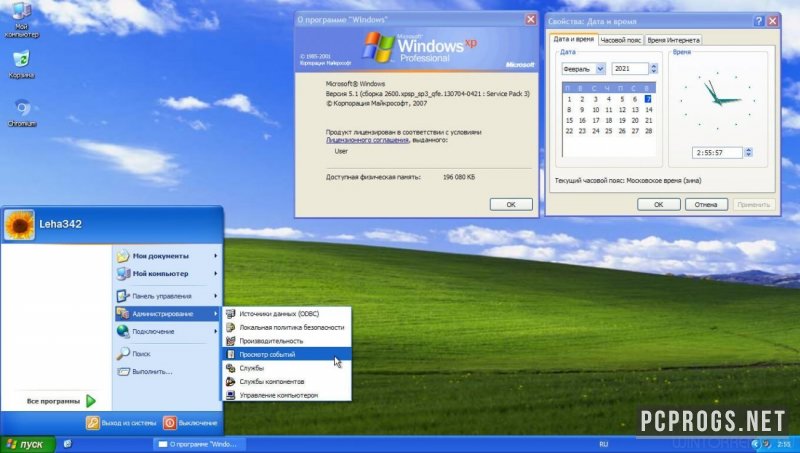Open Службы submenu item
This screenshot has height=453, width=800.
(x=287, y=368)
